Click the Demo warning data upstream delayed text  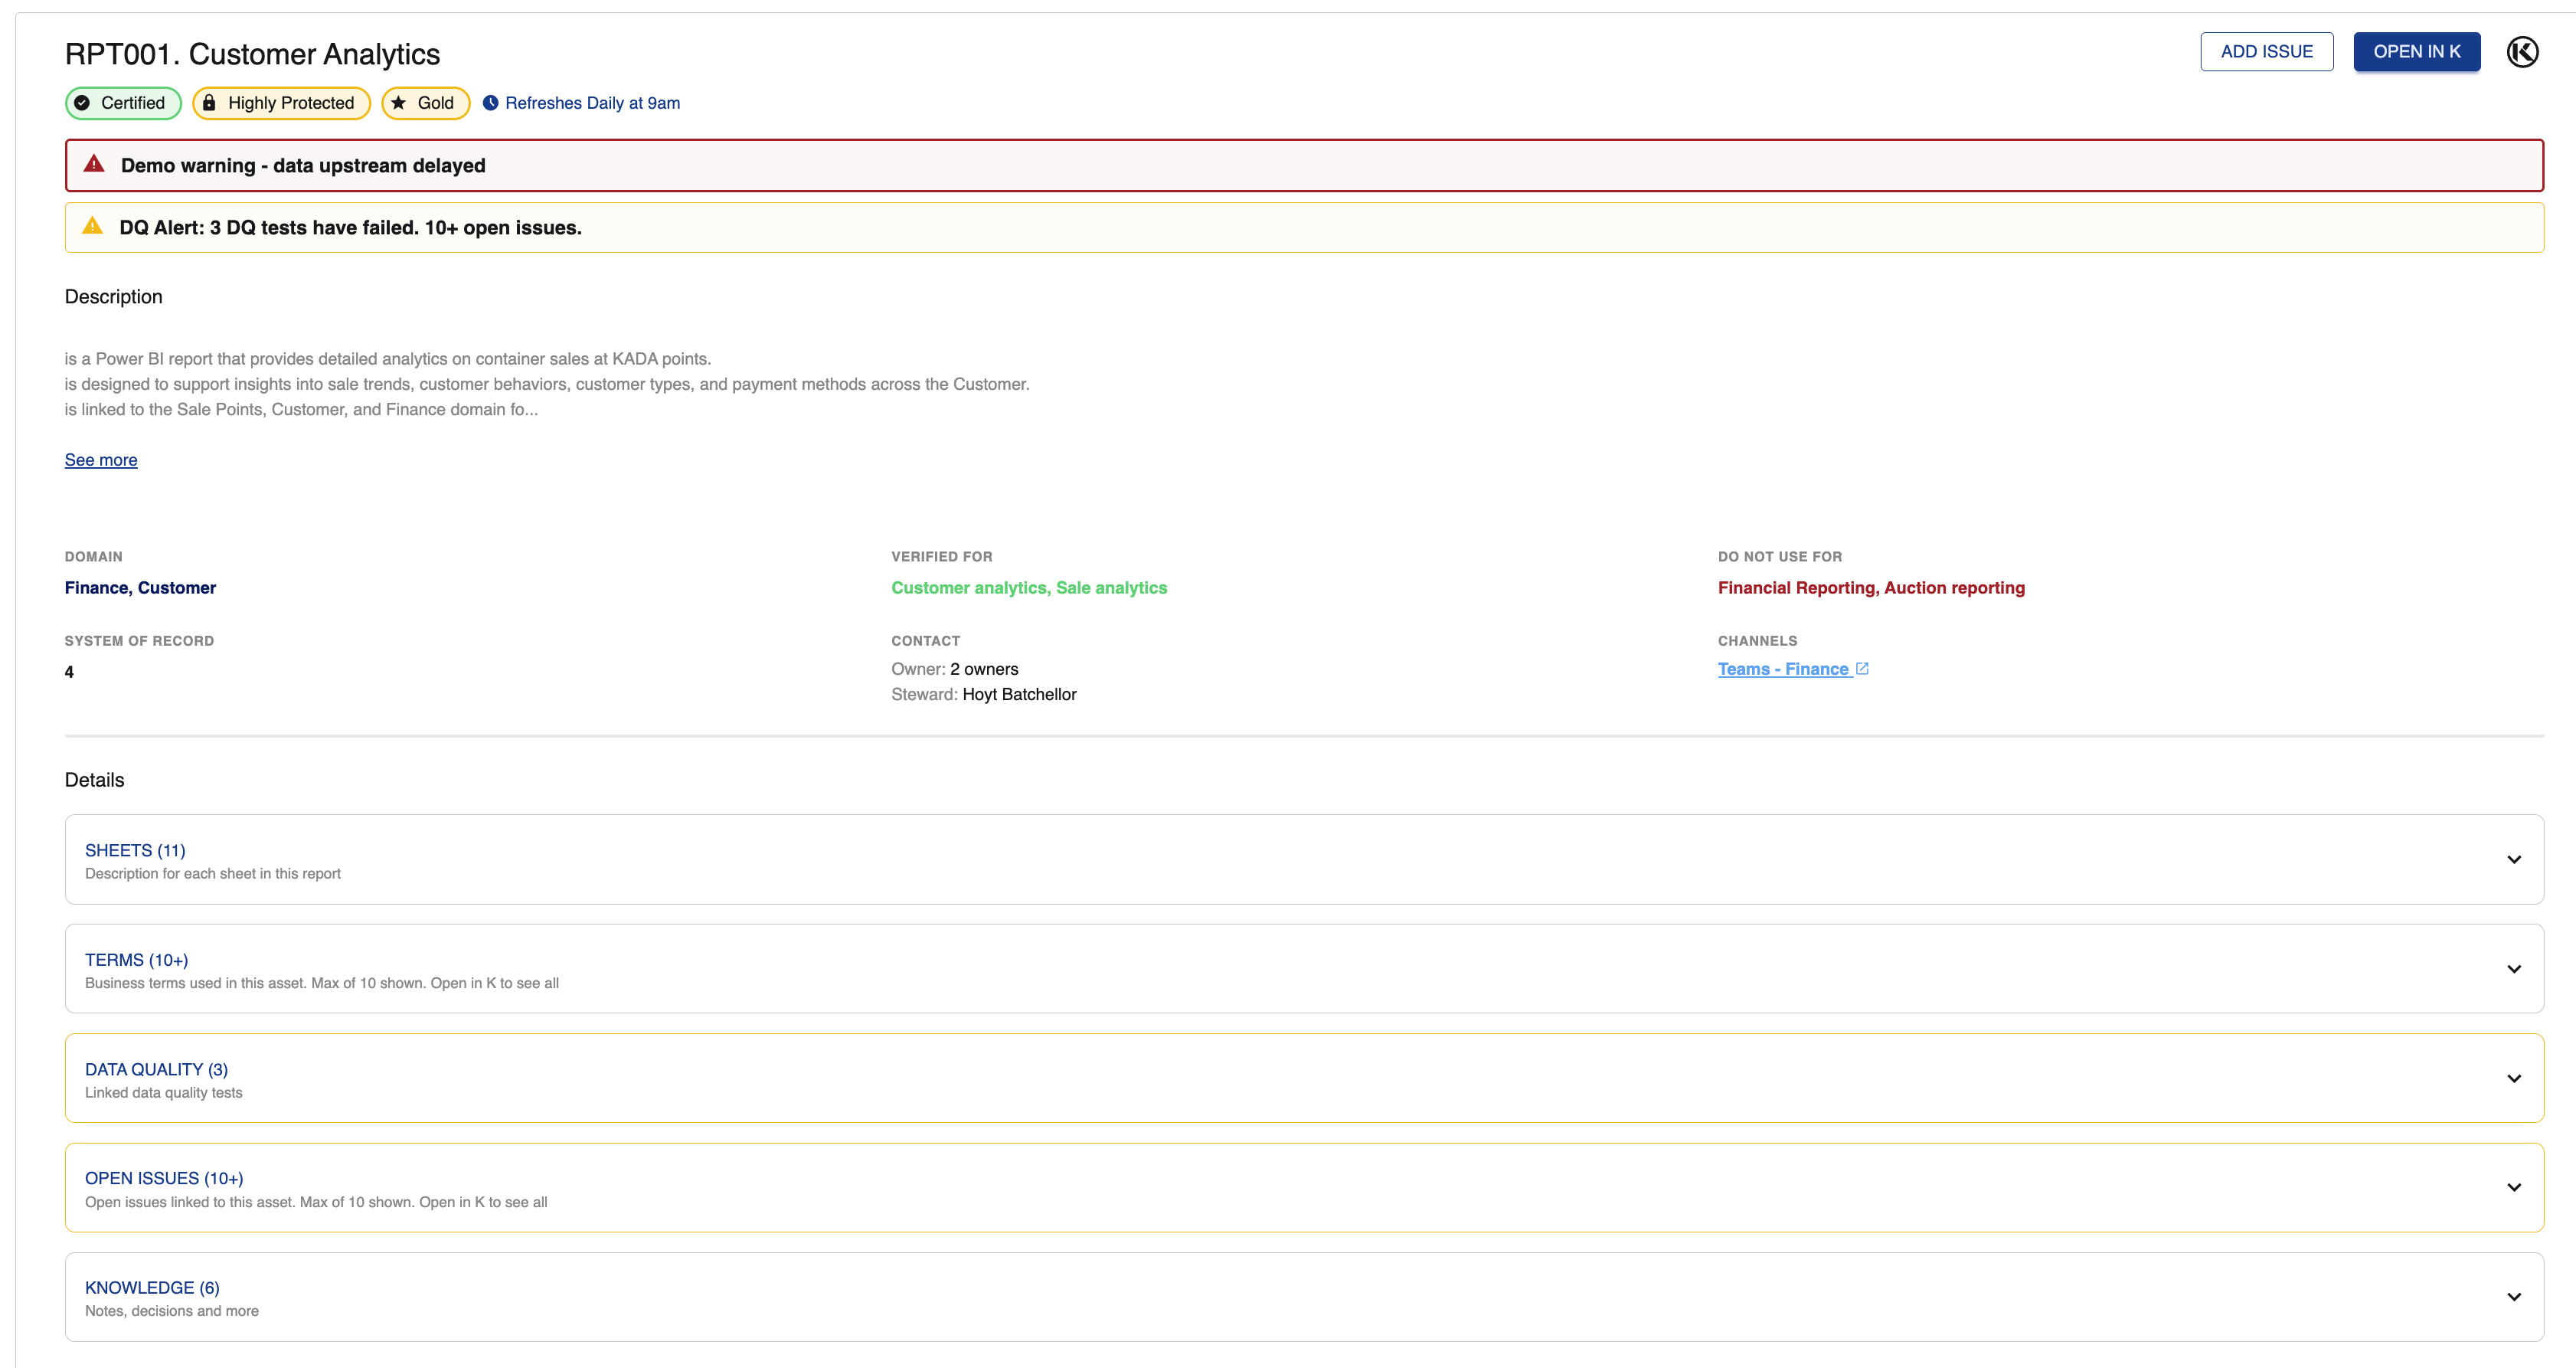303,166
